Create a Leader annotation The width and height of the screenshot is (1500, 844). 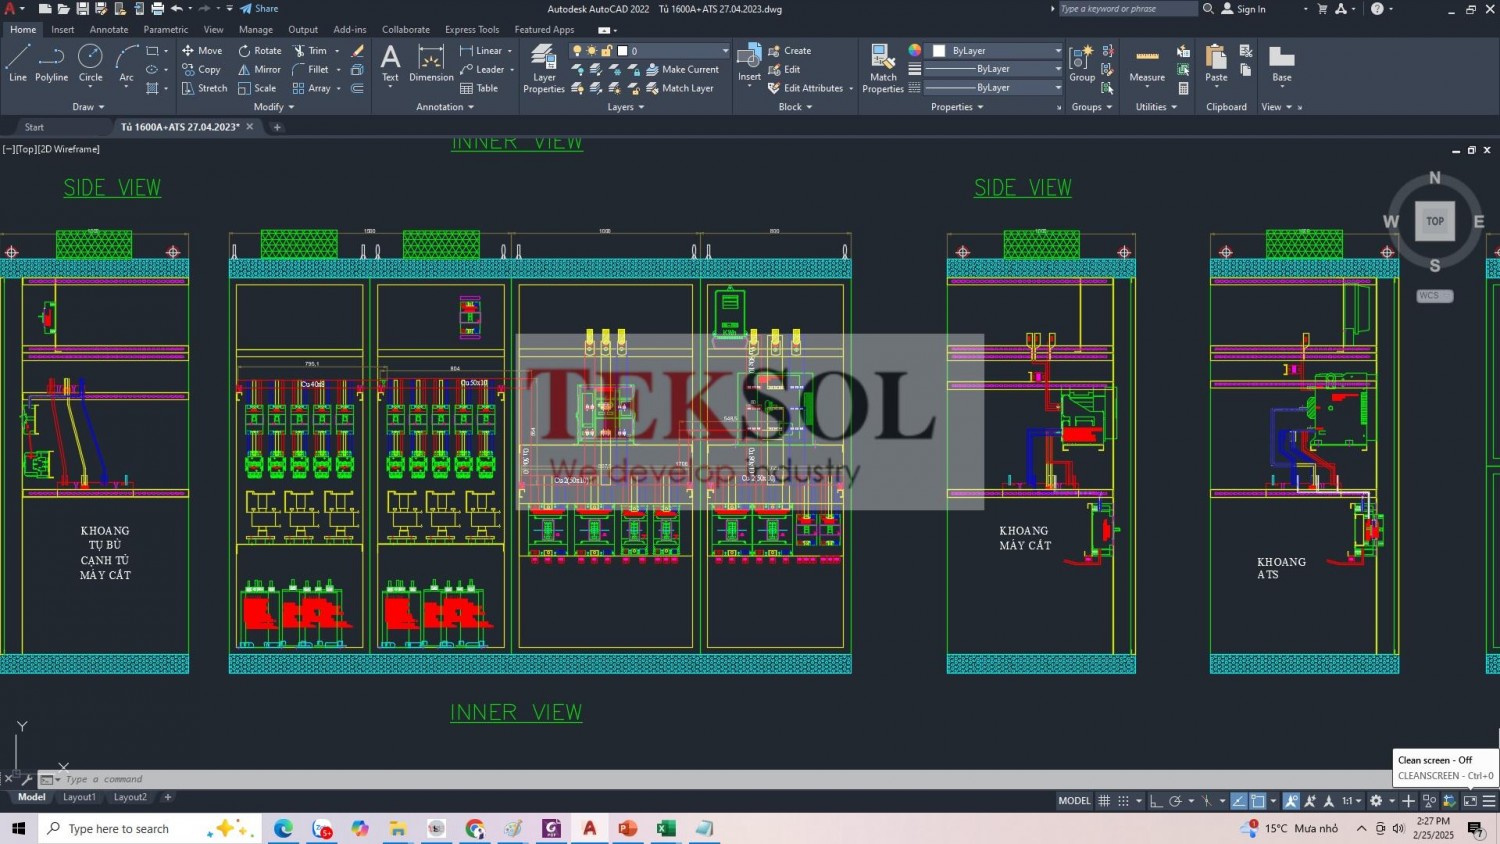(x=482, y=69)
